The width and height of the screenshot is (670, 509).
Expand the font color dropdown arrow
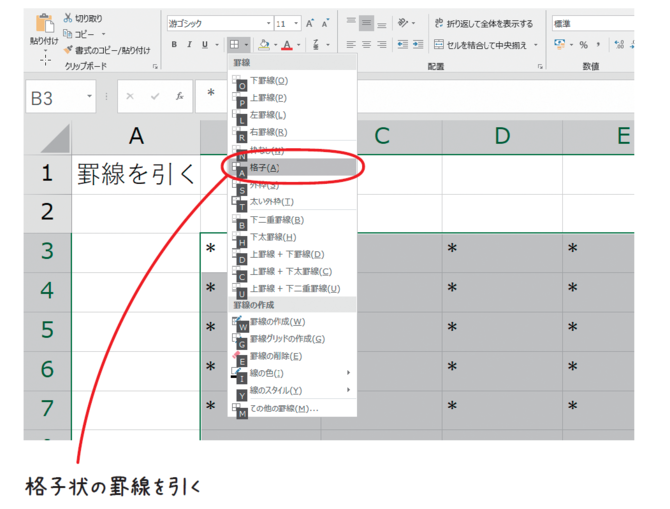(x=298, y=44)
